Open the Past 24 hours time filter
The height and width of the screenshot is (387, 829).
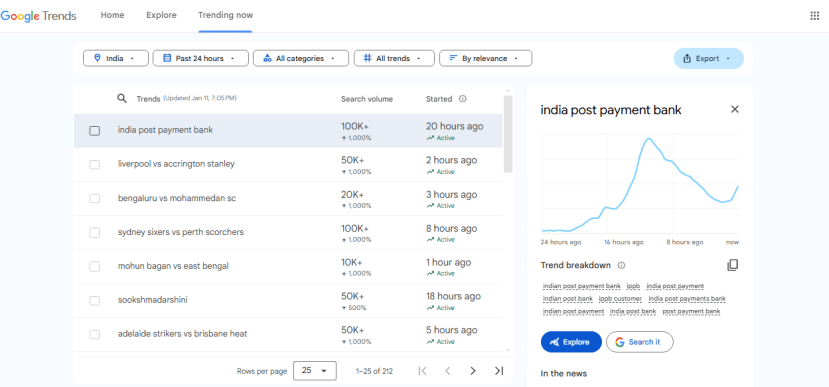click(200, 59)
